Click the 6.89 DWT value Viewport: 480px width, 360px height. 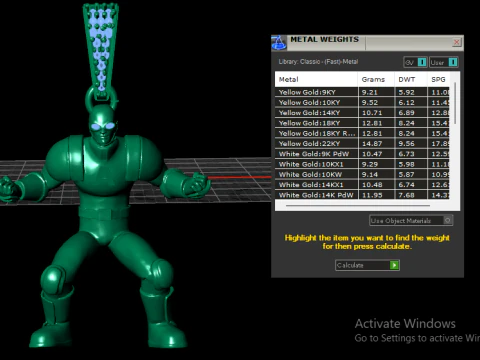pyautogui.click(x=406, y=113)
